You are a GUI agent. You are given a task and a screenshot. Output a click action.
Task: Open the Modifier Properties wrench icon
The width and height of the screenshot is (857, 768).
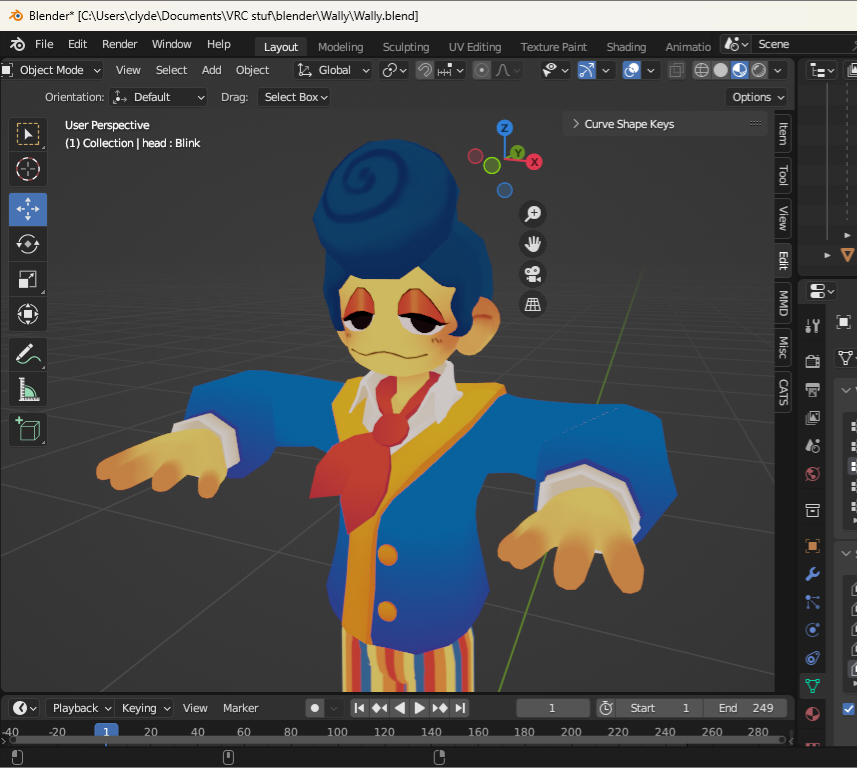(x=812, y=574)
